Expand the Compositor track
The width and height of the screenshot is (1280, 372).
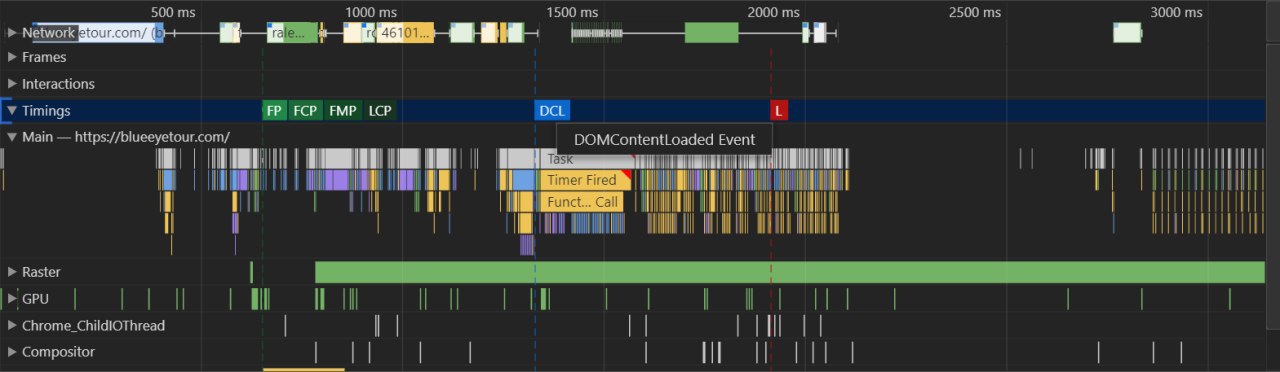[12, 352]
